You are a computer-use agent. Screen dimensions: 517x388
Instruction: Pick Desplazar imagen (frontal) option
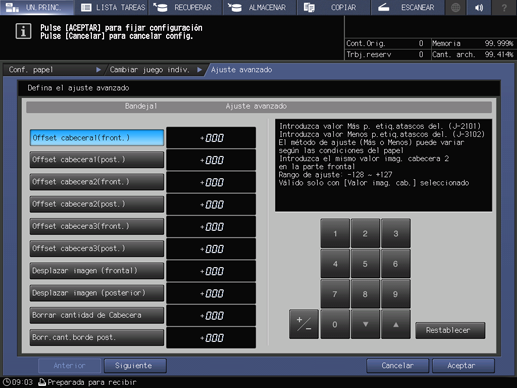(x=97, y=271)
